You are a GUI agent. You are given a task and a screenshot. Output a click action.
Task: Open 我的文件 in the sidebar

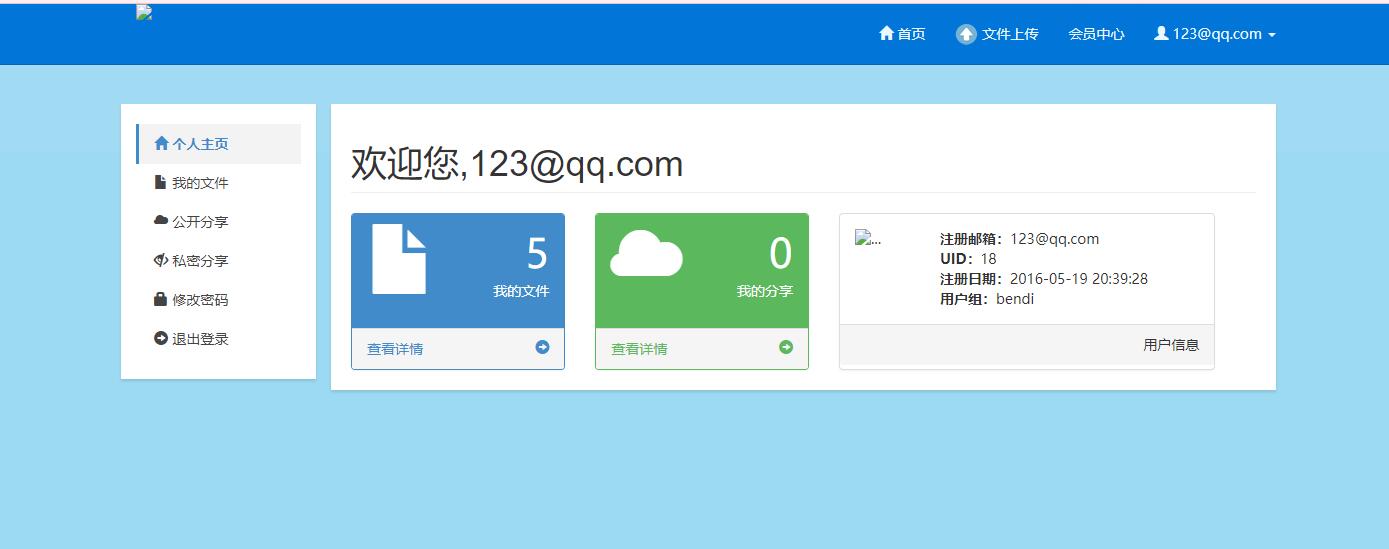click(200, 183)
